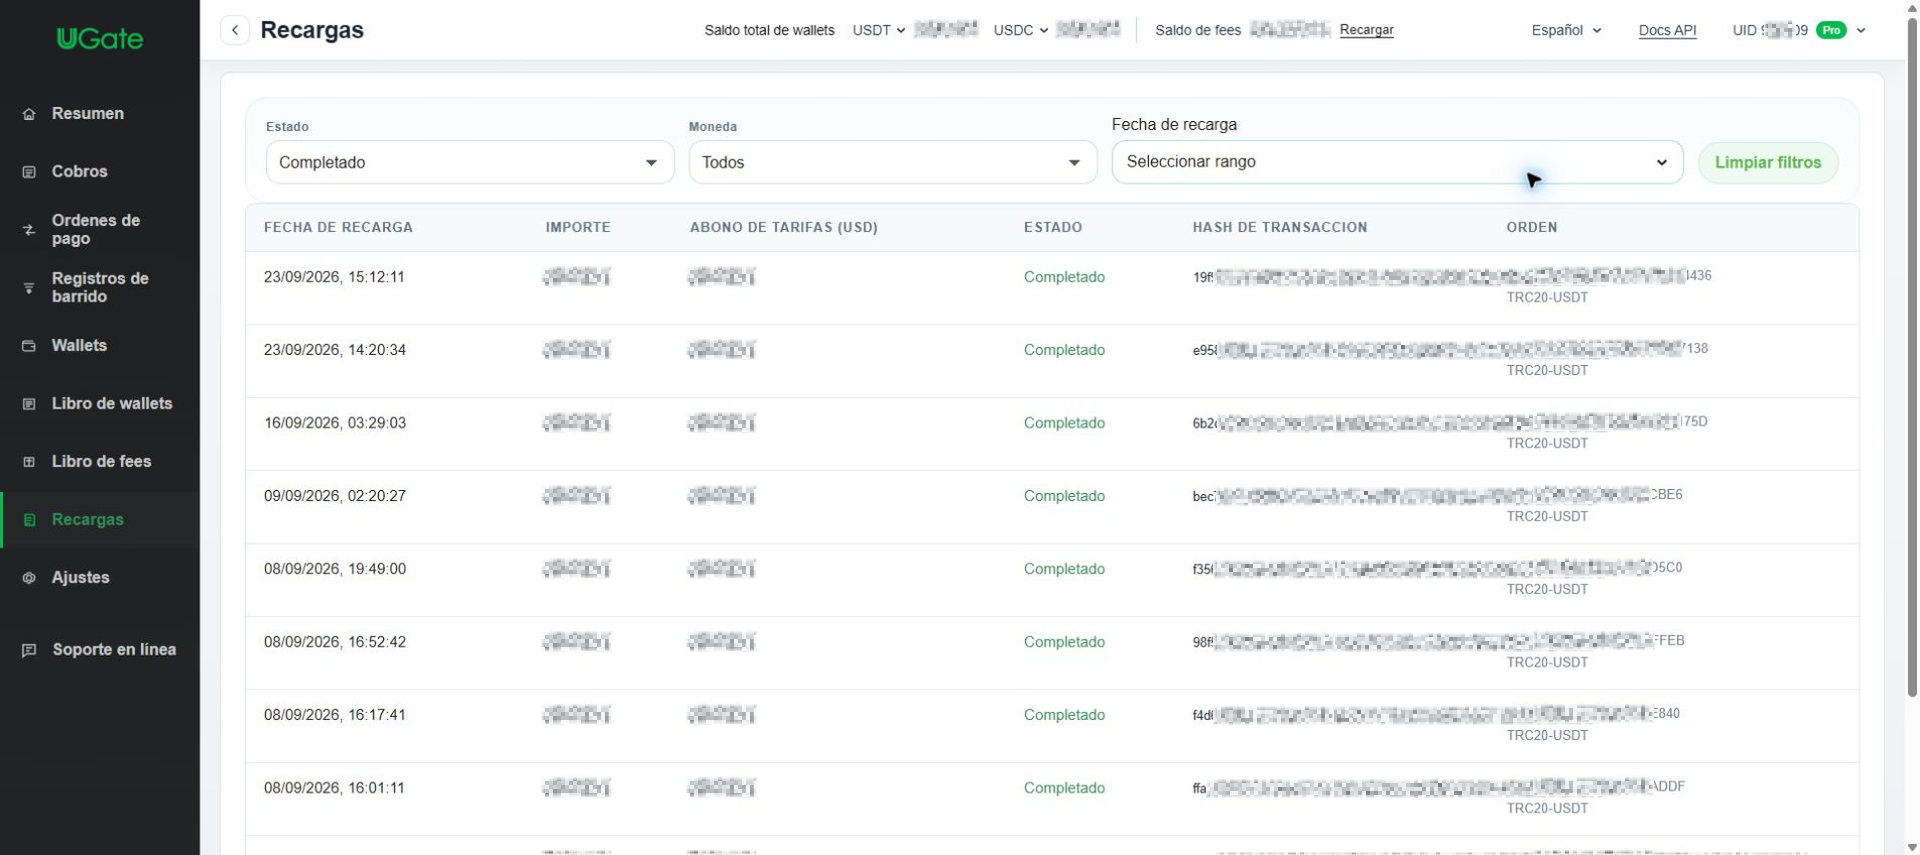Expand the USDC balance dropdown
Screen dimensions: 1920x855
(1021, 30)
